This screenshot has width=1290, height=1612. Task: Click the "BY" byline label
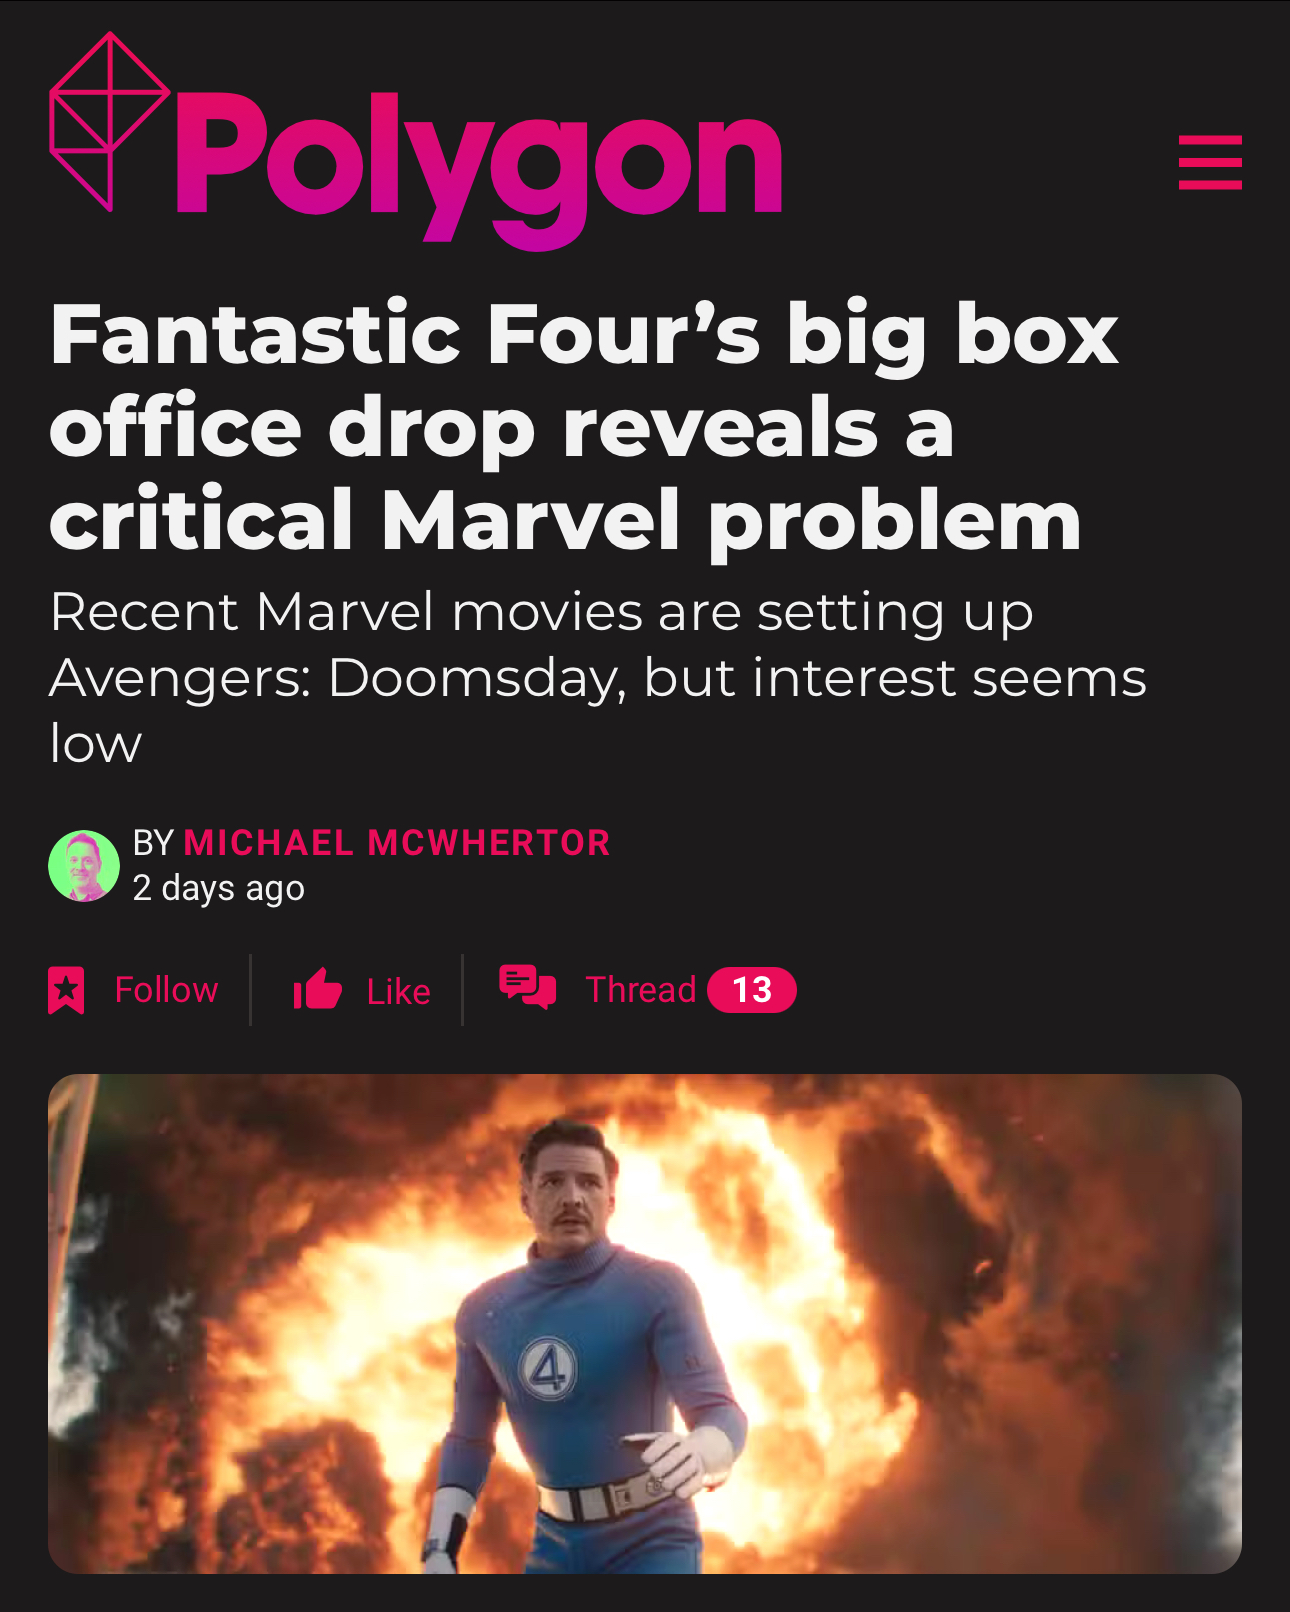click(153, 843)
